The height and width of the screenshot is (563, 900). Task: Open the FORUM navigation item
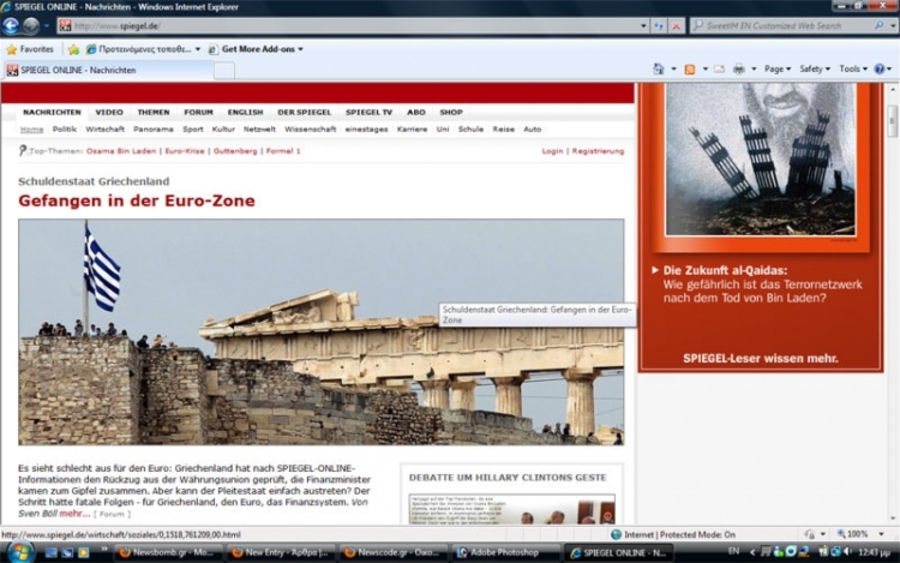pyautogui.click(x=199, y=112)
